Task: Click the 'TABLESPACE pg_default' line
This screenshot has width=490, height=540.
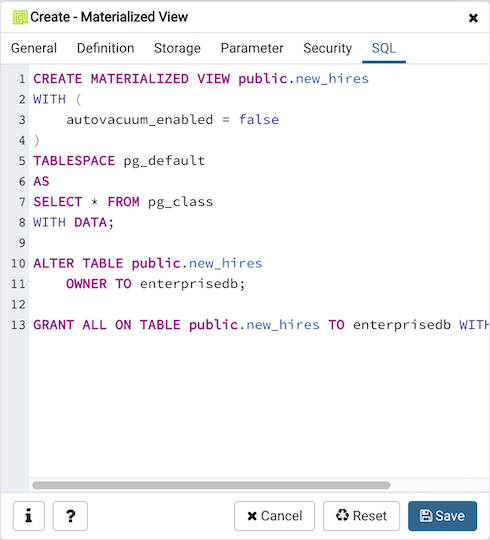Action: click(x=119, y=161)
